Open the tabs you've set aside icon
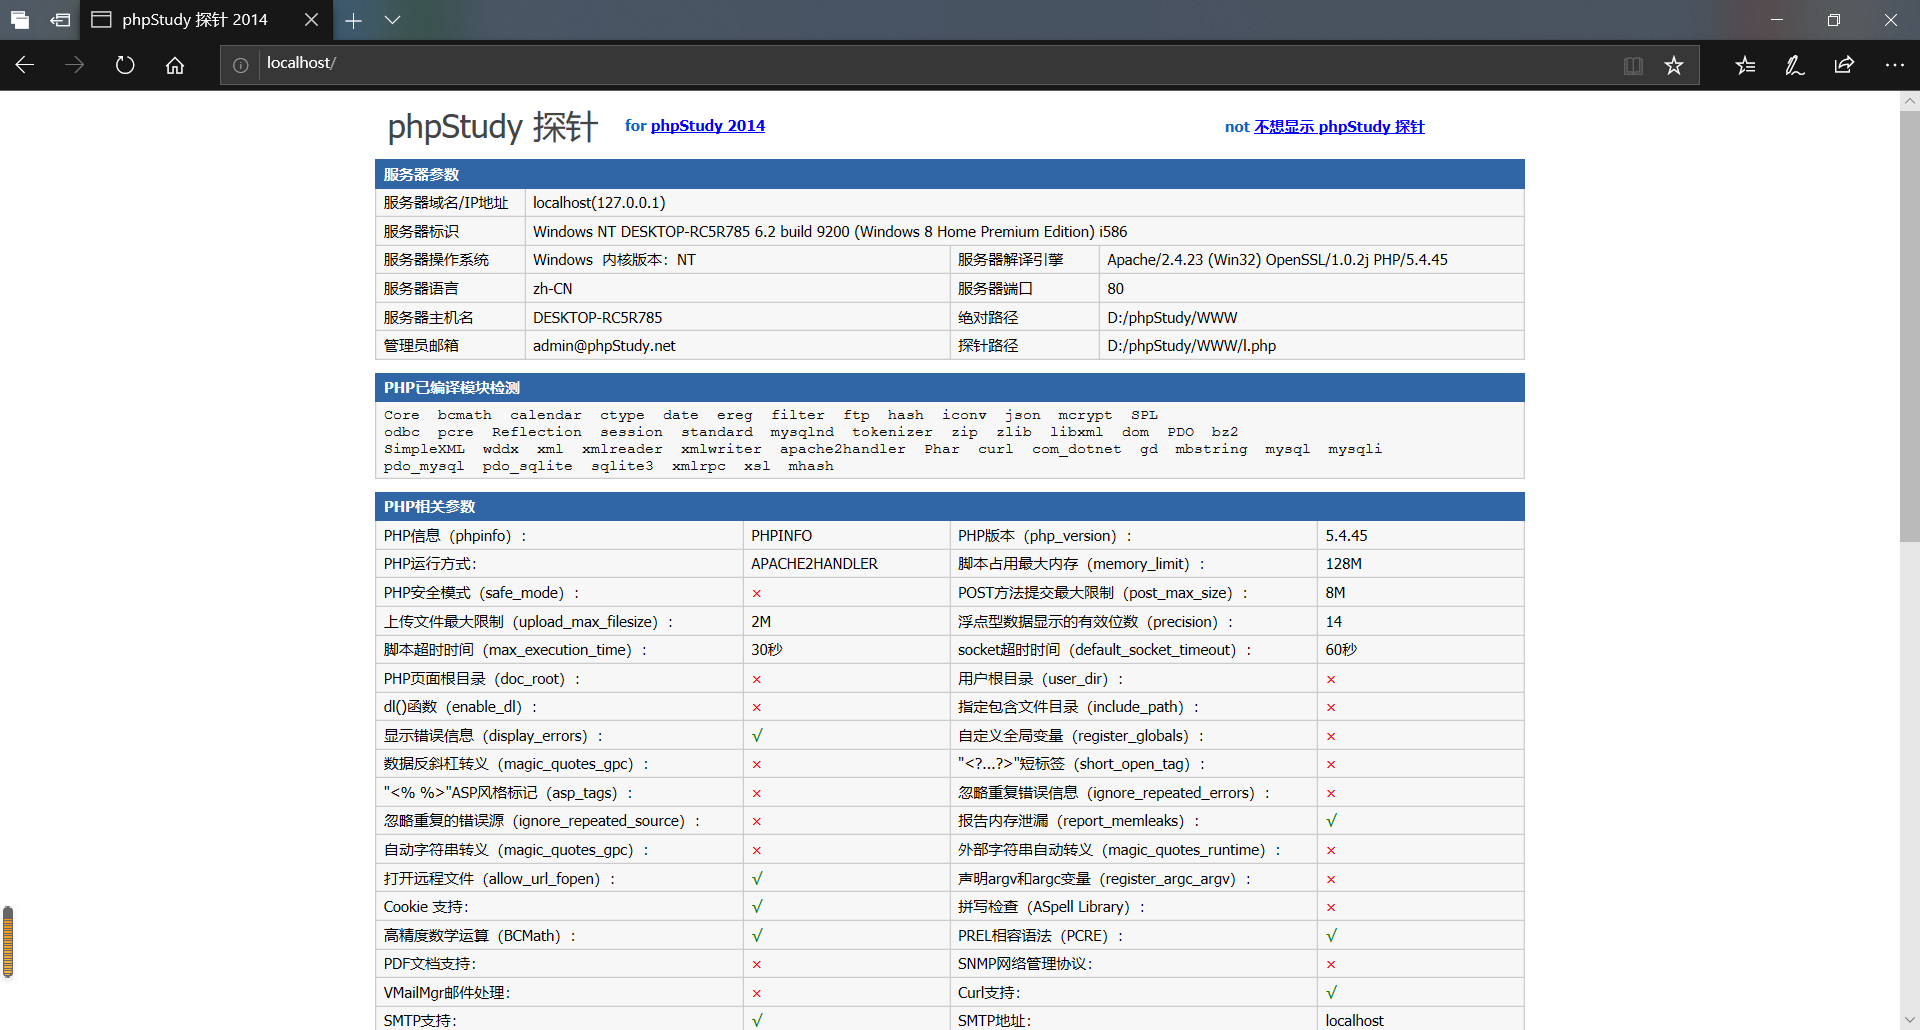Image resolution: width=1920 pixels, height=1030 pixels. 20,20
